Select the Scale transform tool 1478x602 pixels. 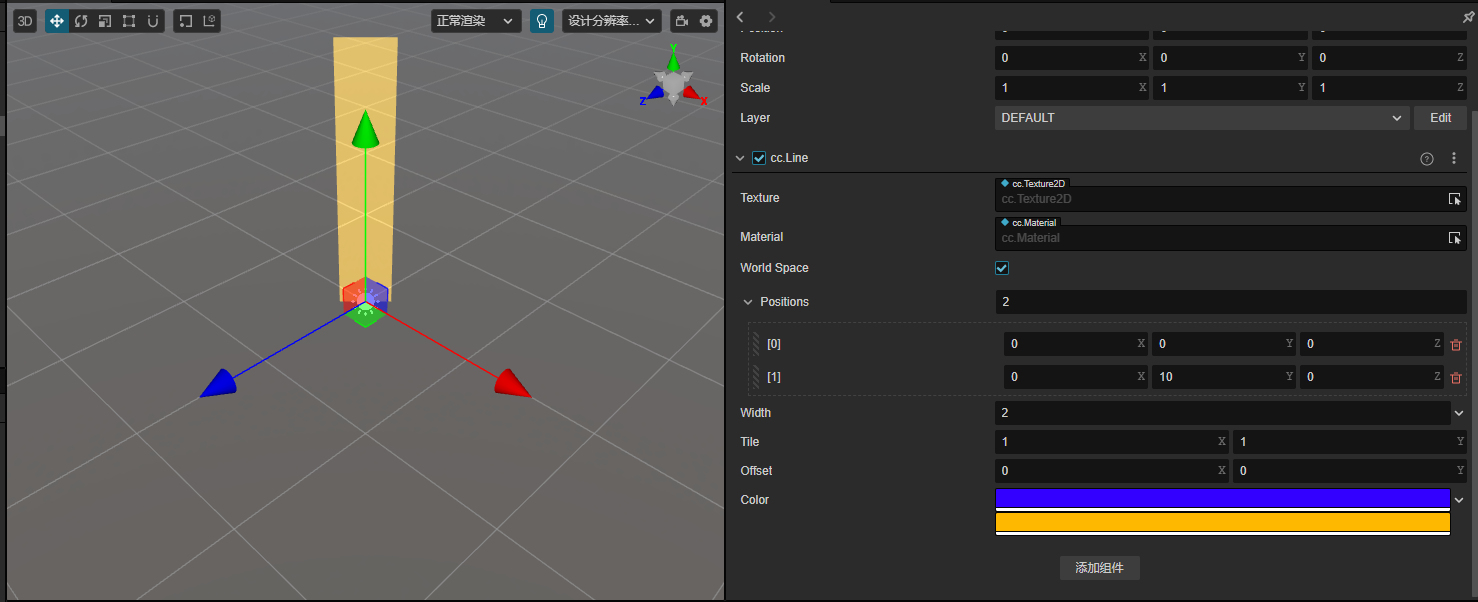click(104, 20)
